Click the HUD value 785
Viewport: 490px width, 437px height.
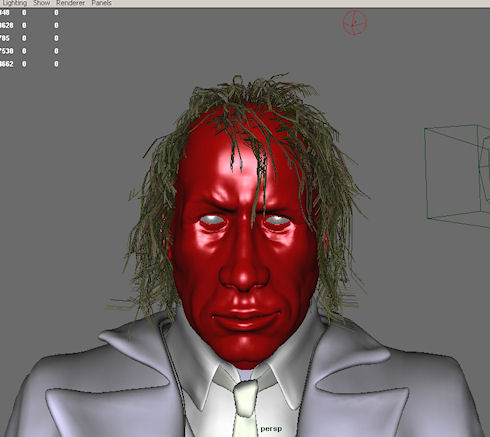coord(5,38)
